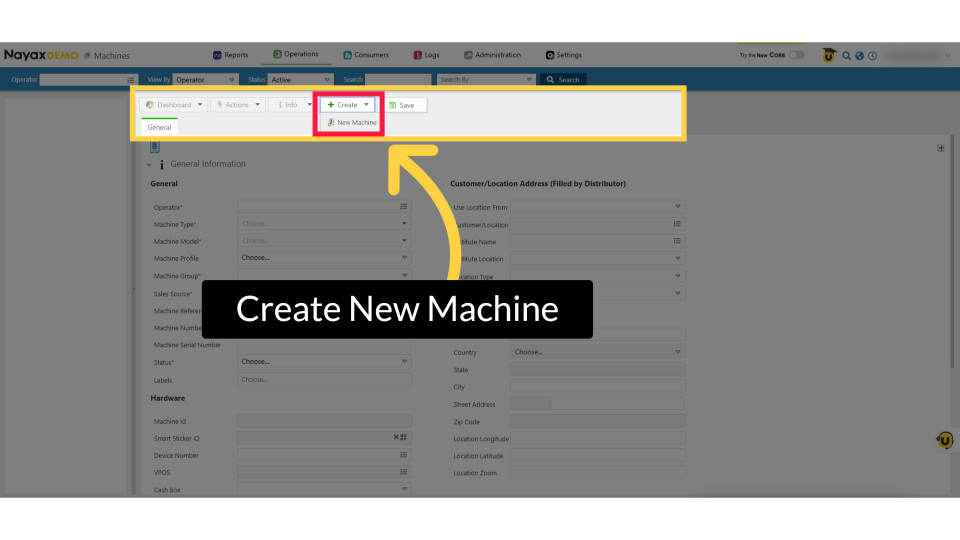The image size is (960, 540).
Task: Click the Save button
Action: [x=402, y=105]
